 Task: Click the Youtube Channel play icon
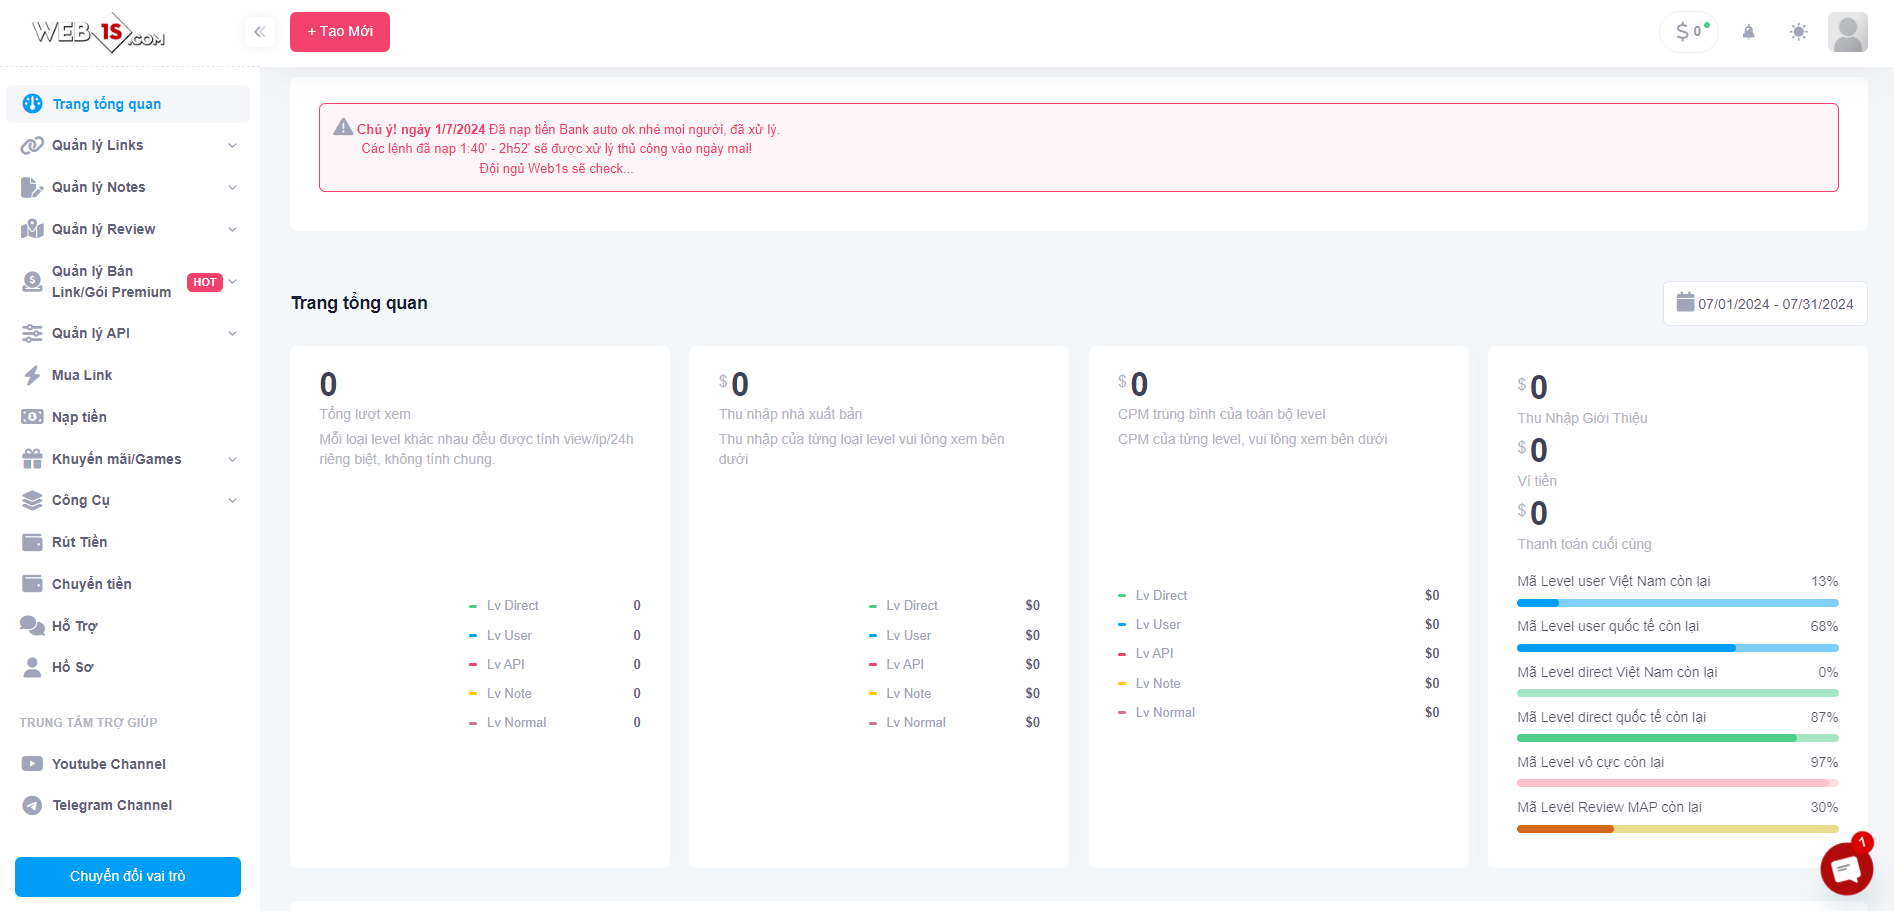[x=32, y=764]
